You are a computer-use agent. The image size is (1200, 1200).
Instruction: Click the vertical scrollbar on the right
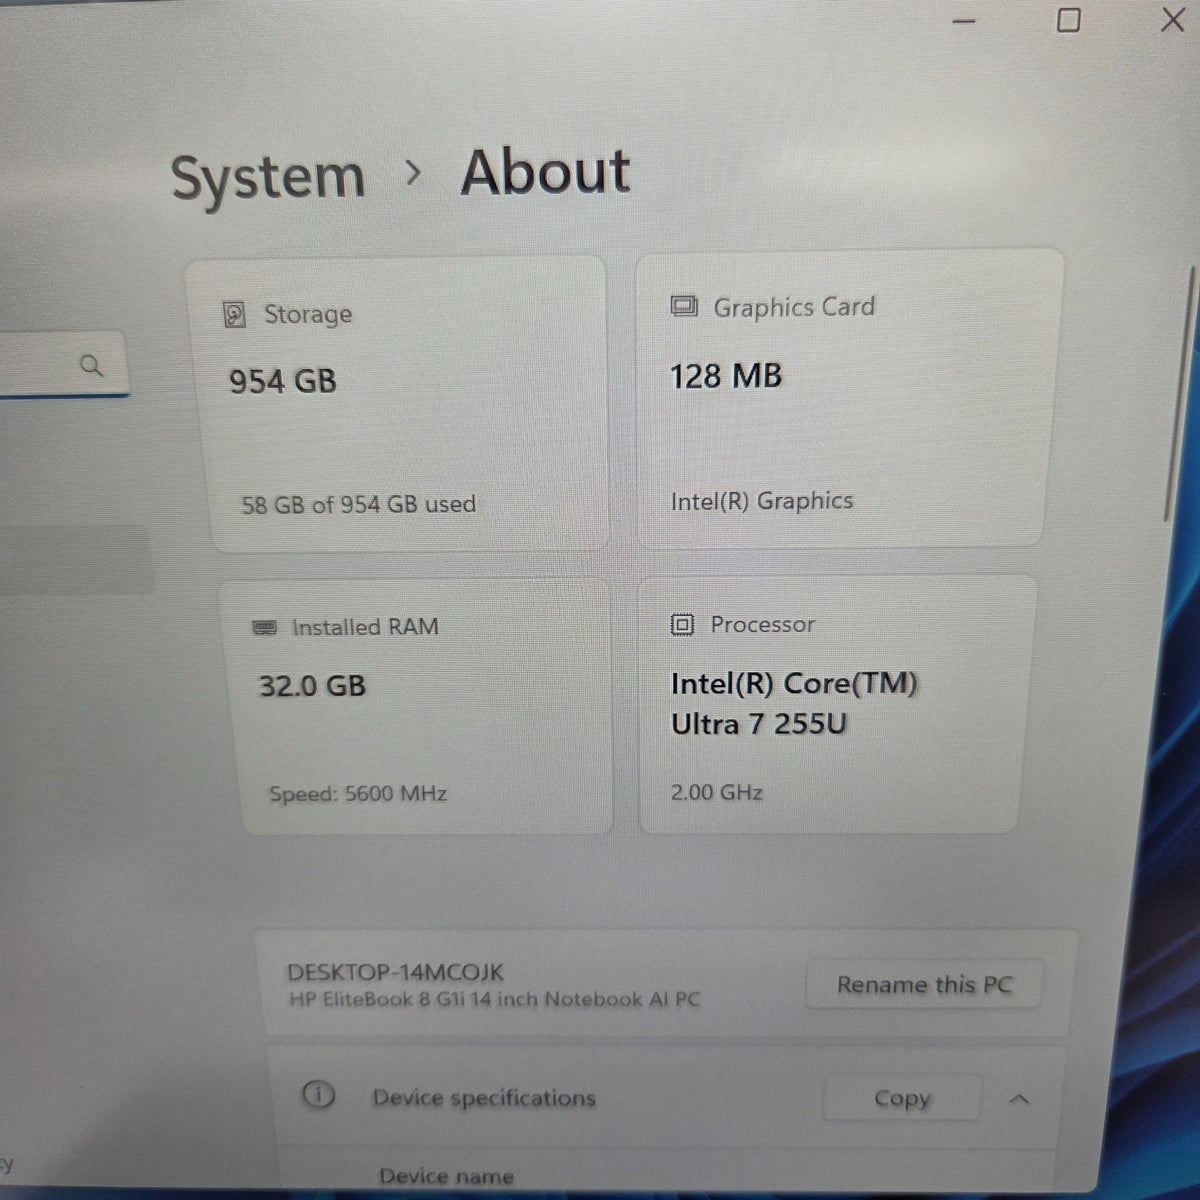coord(1182,393)
